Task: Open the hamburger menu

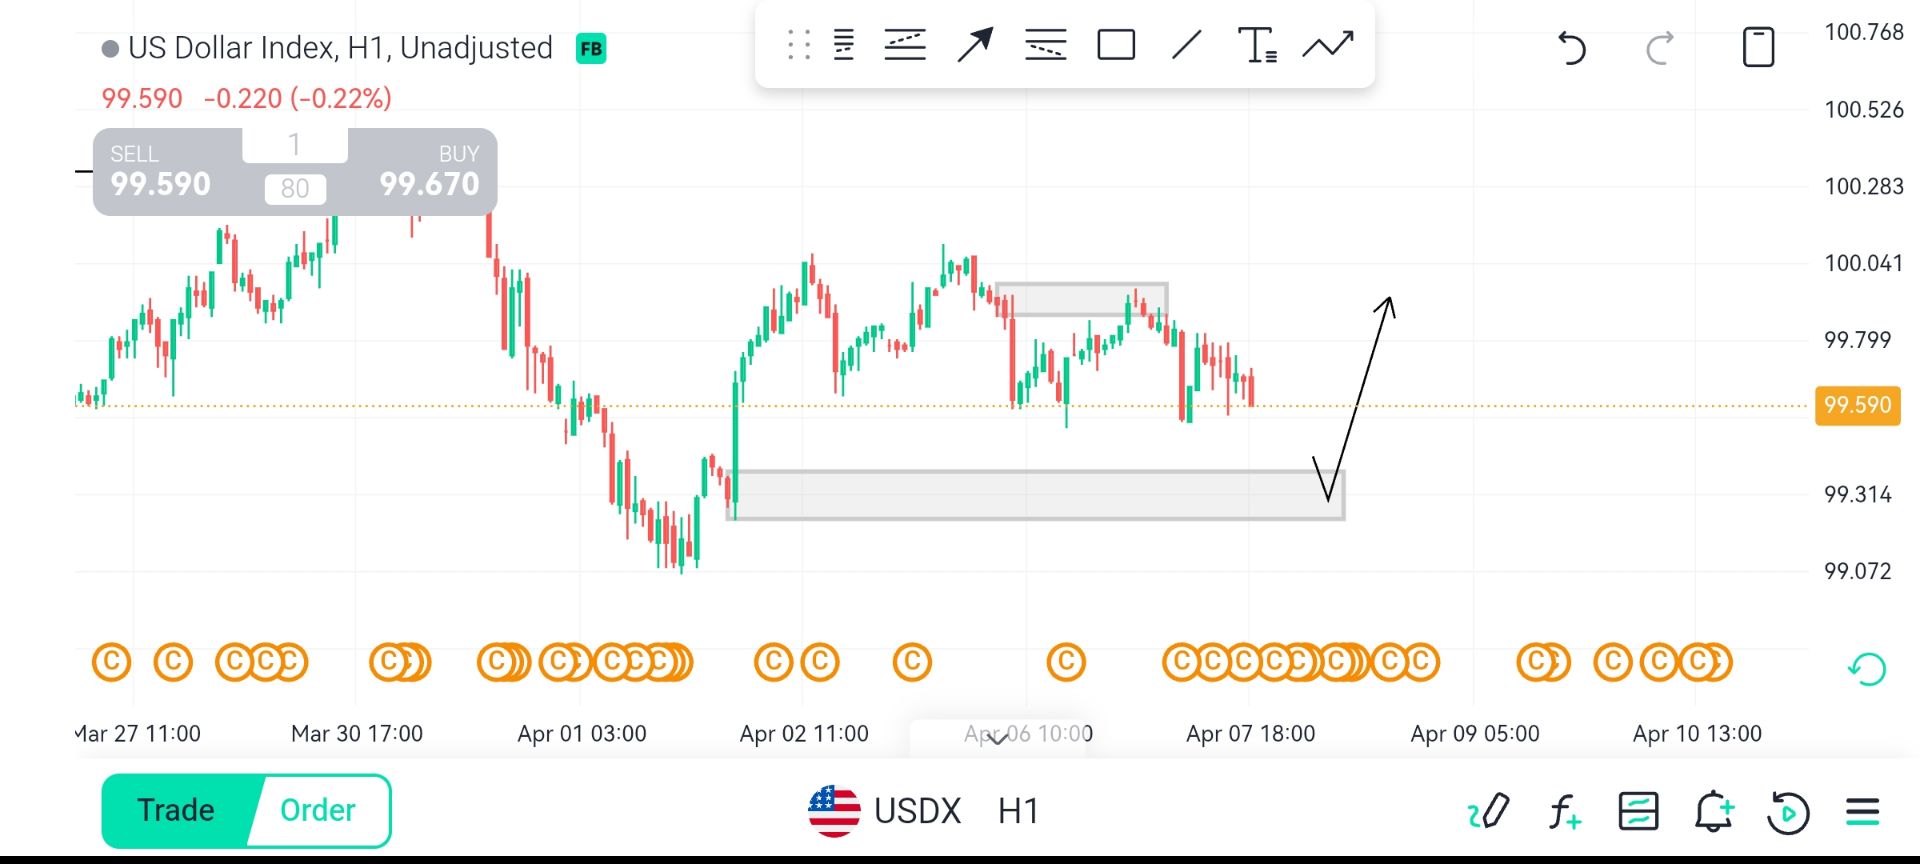Action: [1863, 811]
